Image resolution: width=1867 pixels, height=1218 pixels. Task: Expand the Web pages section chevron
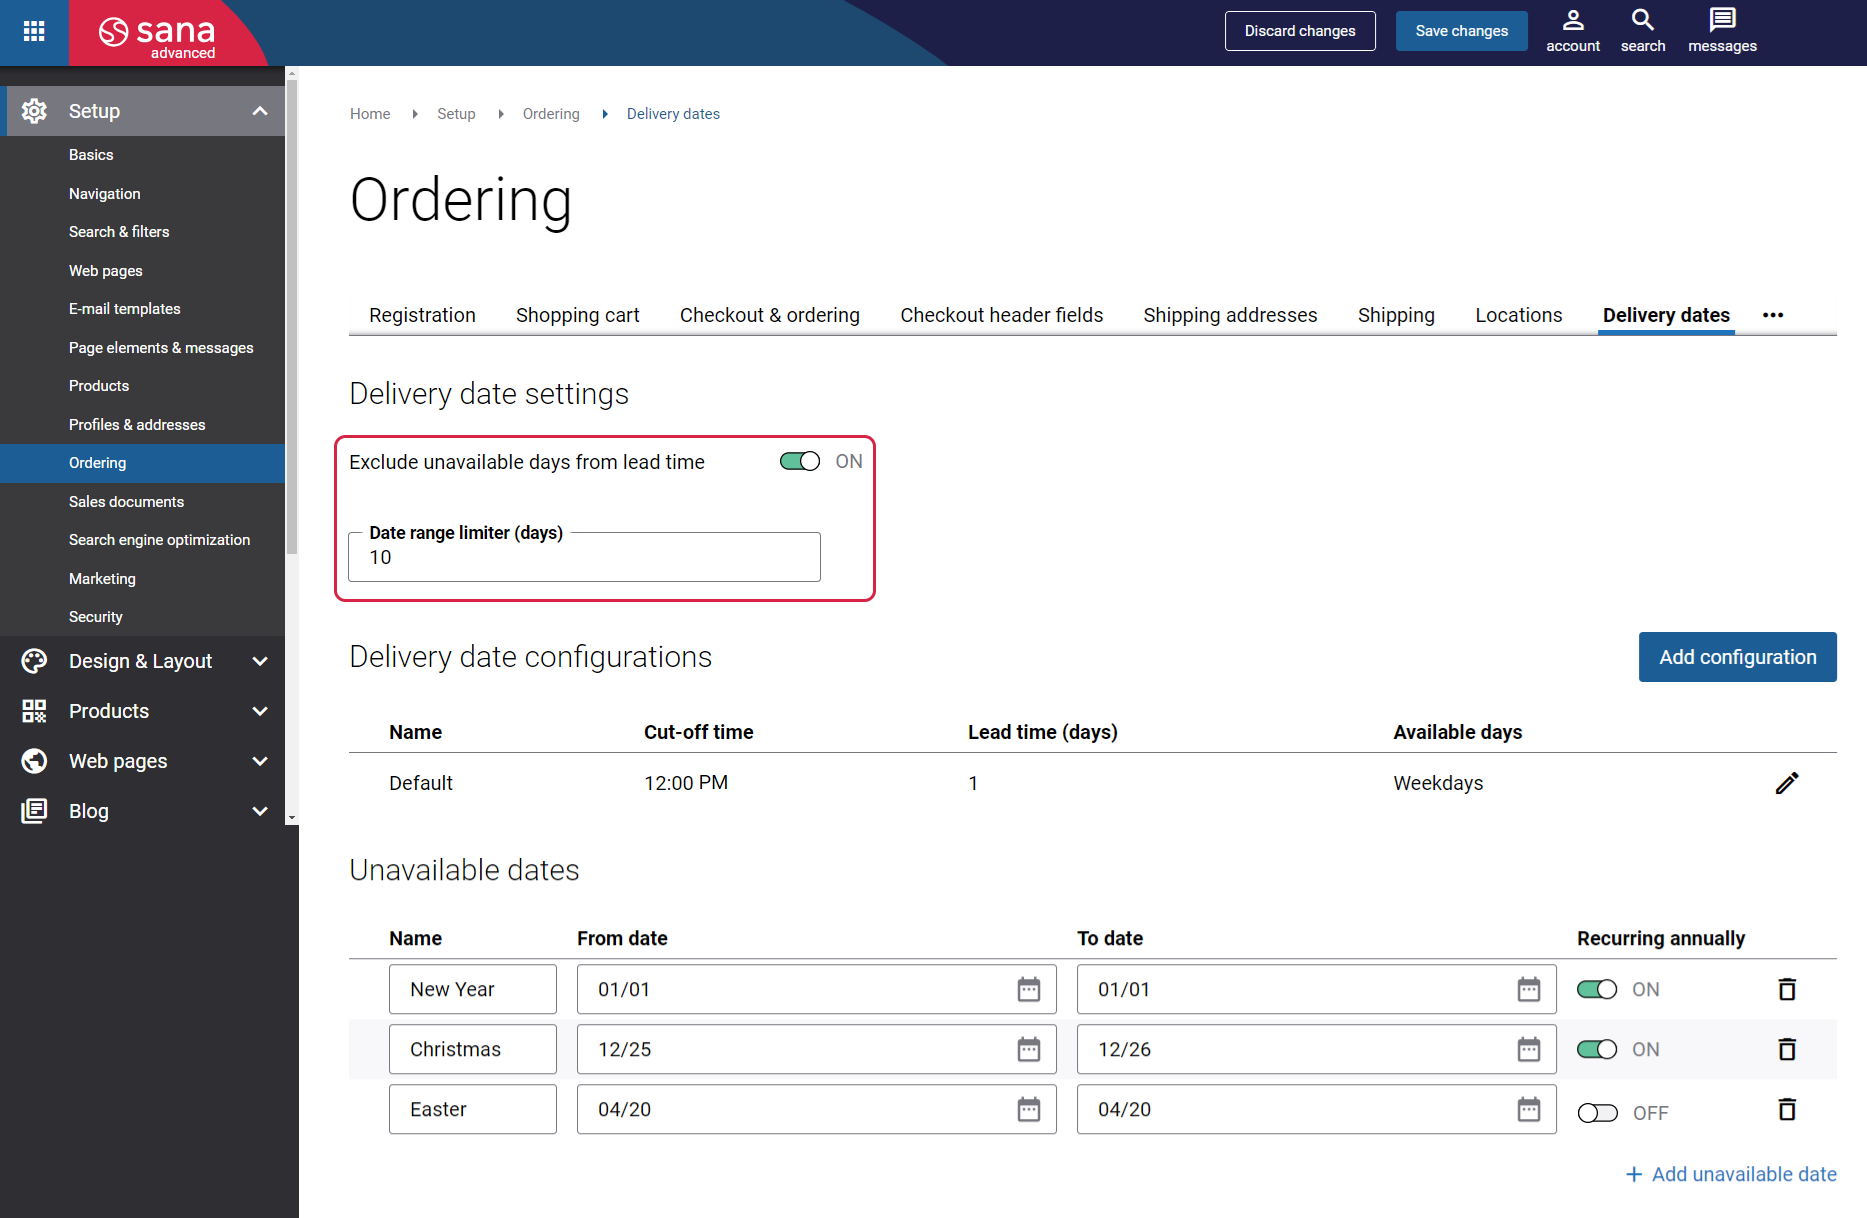click(260, 761)
